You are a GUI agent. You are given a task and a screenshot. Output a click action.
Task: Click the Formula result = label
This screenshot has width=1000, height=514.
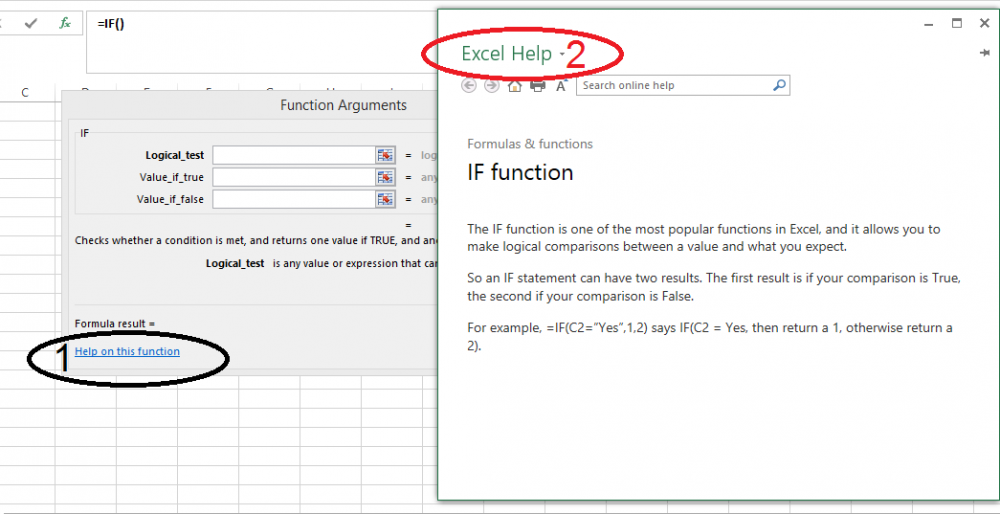point(115,323)
